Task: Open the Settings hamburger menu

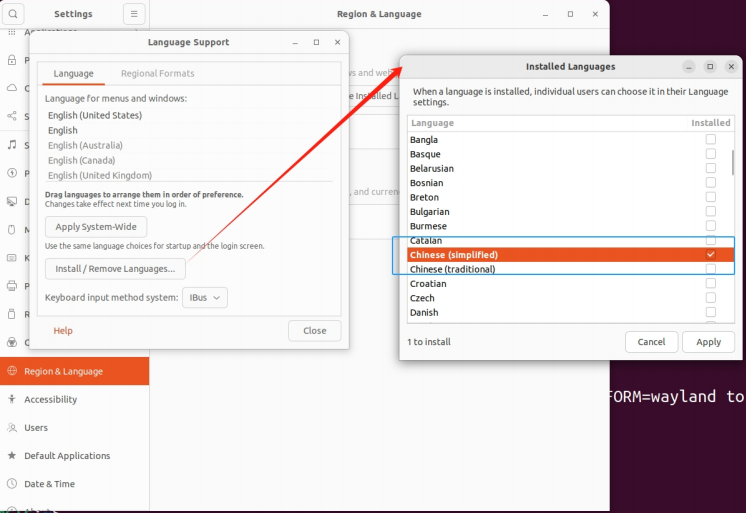Action: (x=134, y=14)
